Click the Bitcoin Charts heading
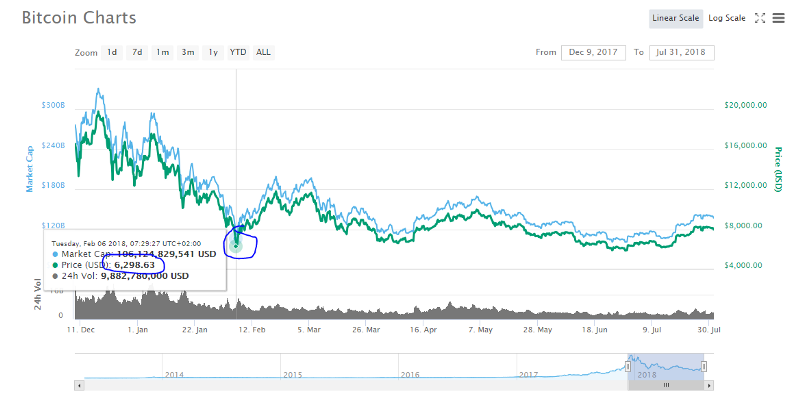Viewport: 800px width, 400px height. (x=79, y=18)
